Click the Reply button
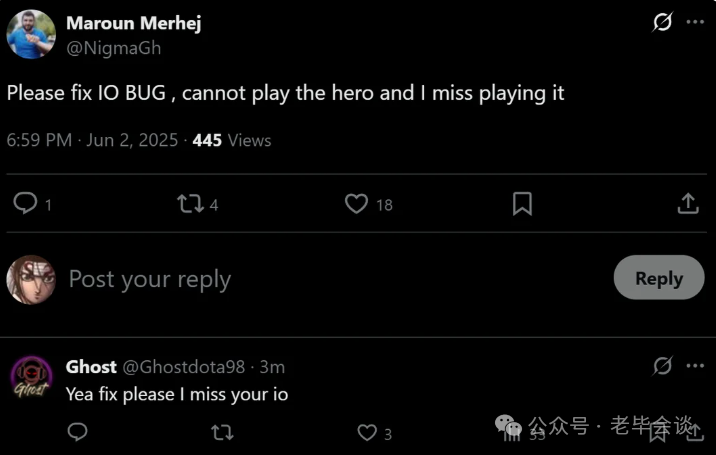This screenshot has width=716, height=455. click(x=658, y=278)
